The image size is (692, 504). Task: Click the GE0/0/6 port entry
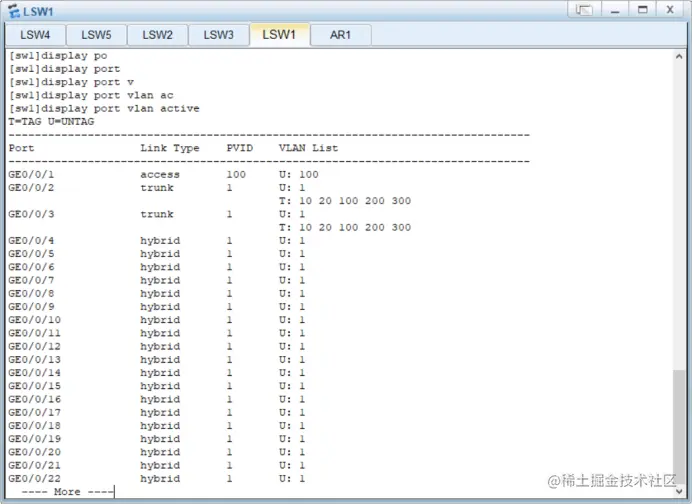31,267
